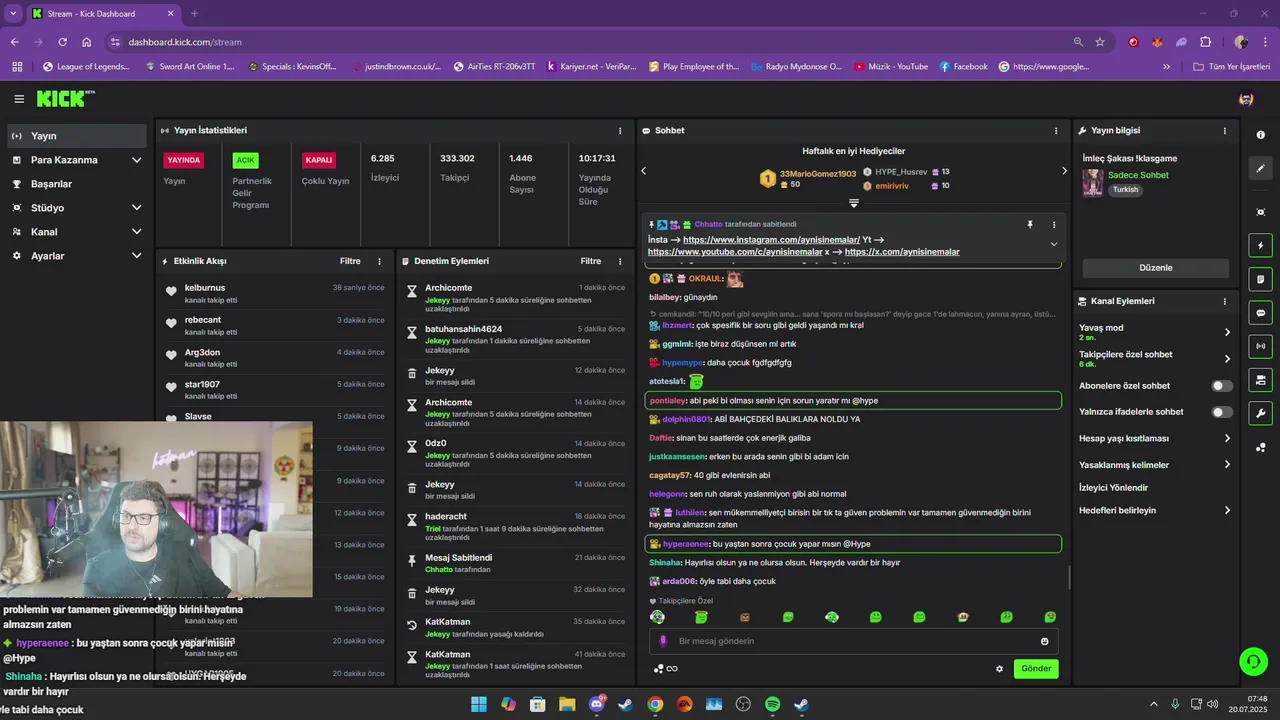Open Takipçilere özel sohbet options arrow
The height and width of the screenshot is (720, 1280).
pos(1227,359)
